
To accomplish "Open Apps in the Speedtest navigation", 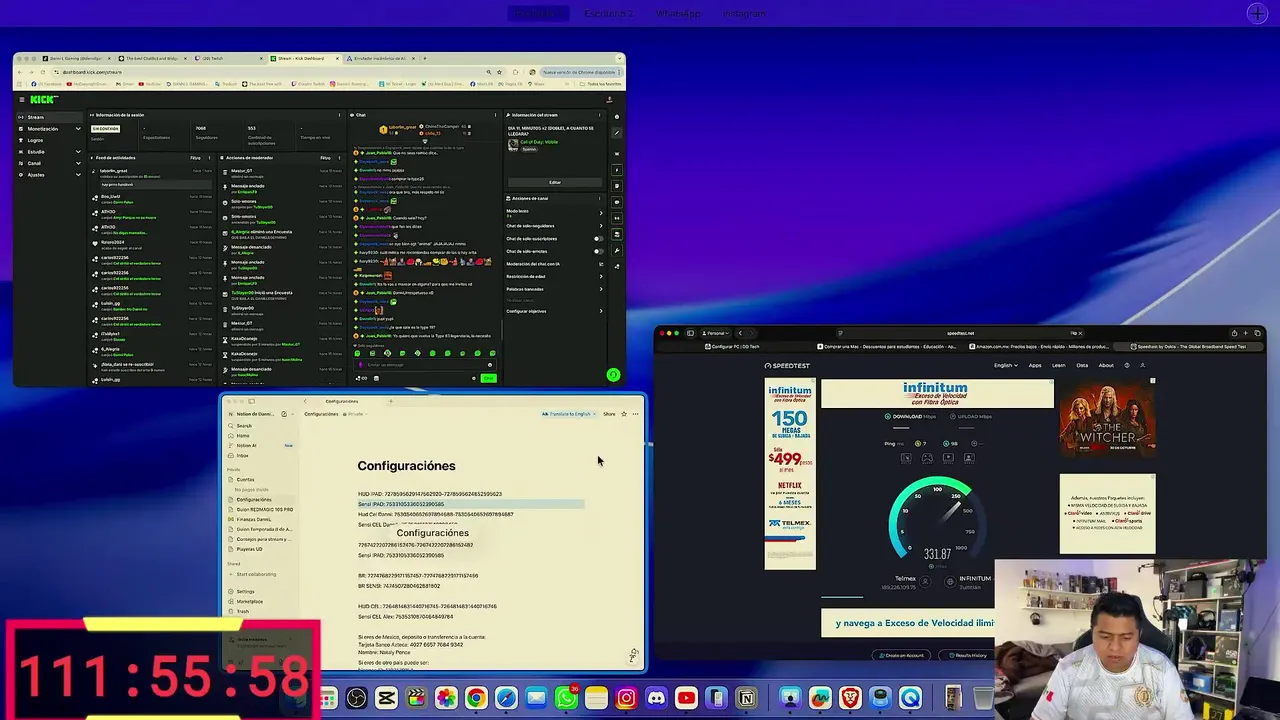I will 1035,365.
